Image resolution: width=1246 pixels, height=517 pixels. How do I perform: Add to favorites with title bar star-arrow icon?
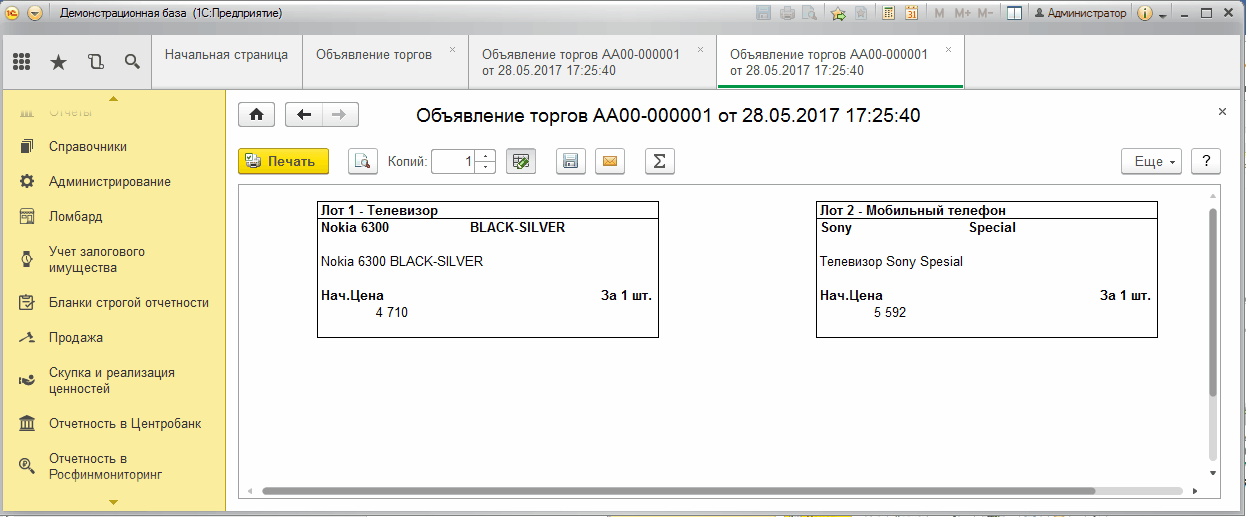(x=838, y=13)
